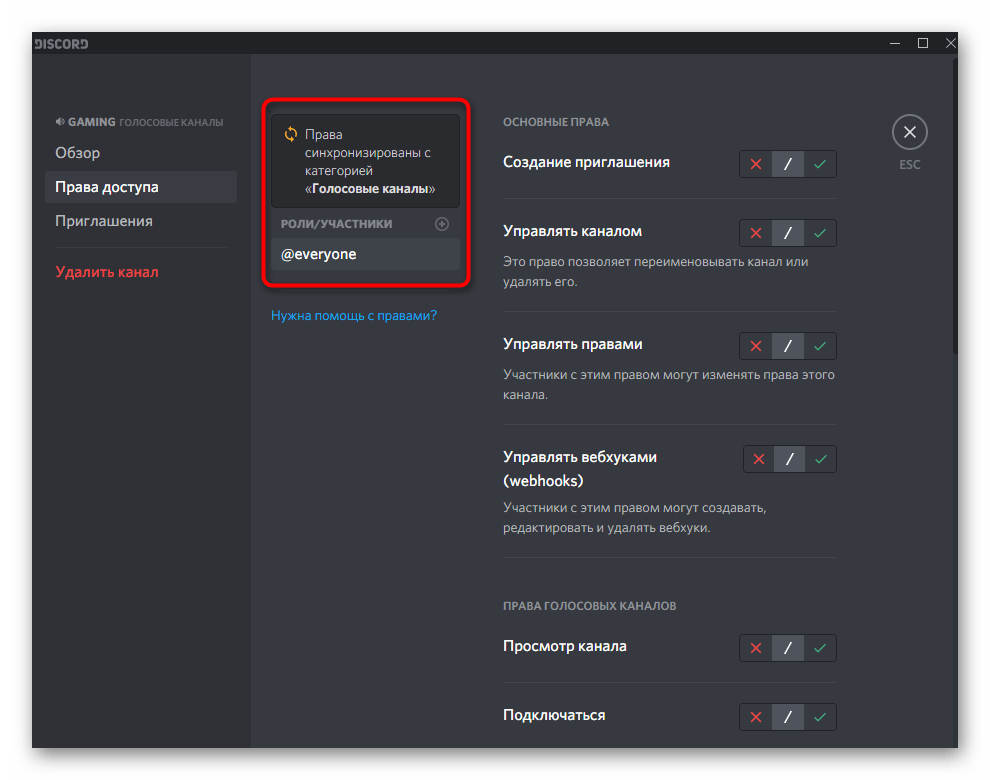Open 'Нужна помощь с правами?' link
The height and width of the screenshot is (780, 990).
click(354, 315)
